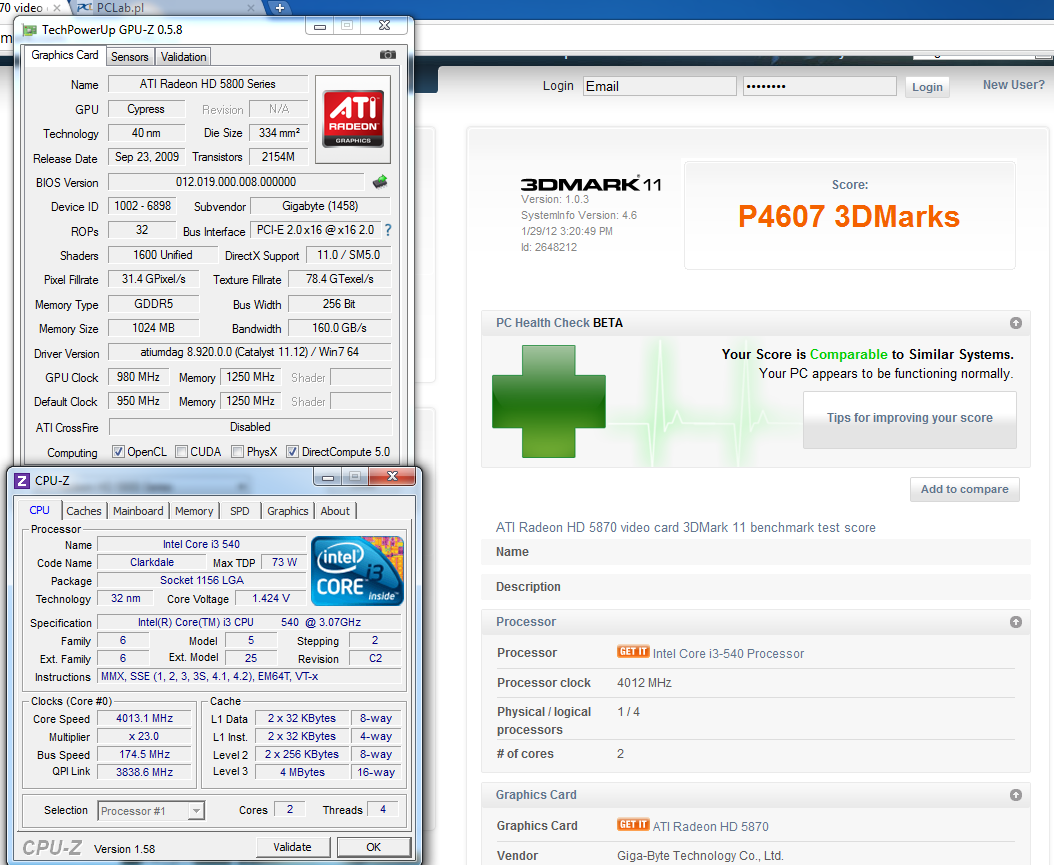Click the Instructions value in CPU-Z
Screen dimensions: 1054x865
249,676
